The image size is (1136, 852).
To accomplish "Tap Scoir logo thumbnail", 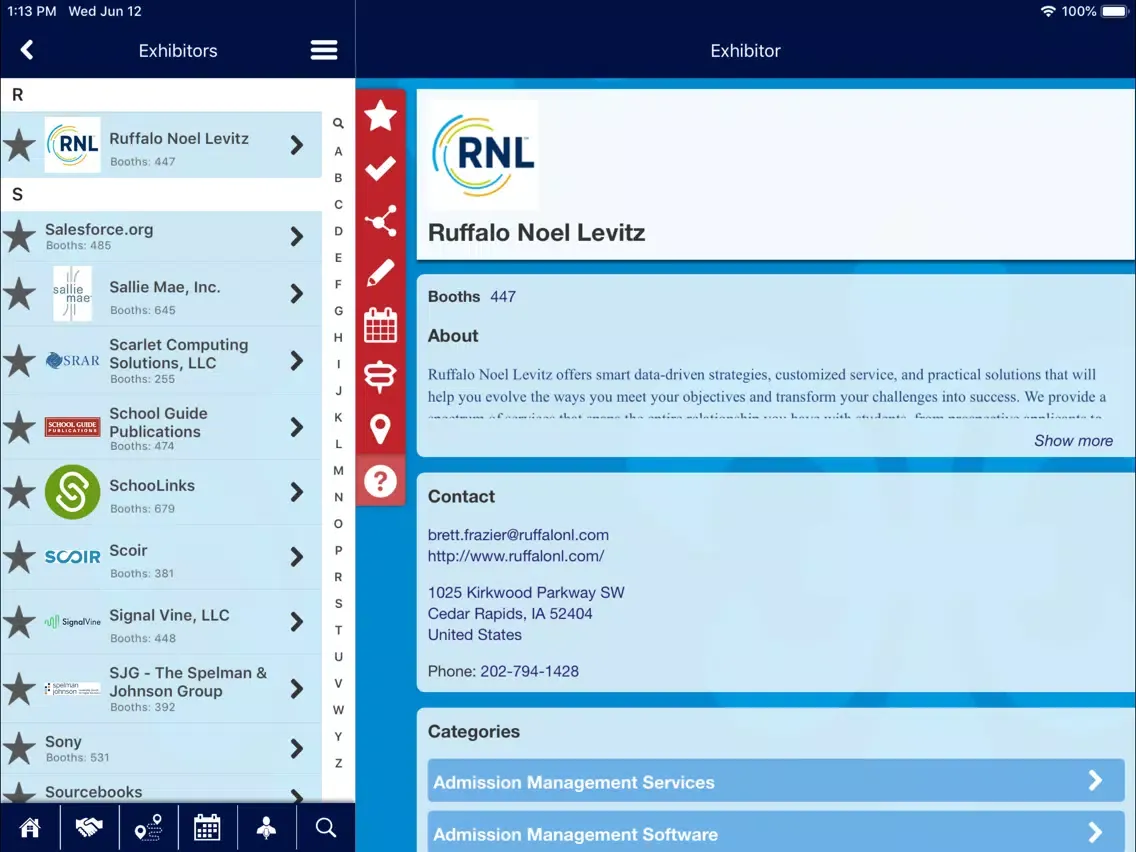I will pos(72,557).
